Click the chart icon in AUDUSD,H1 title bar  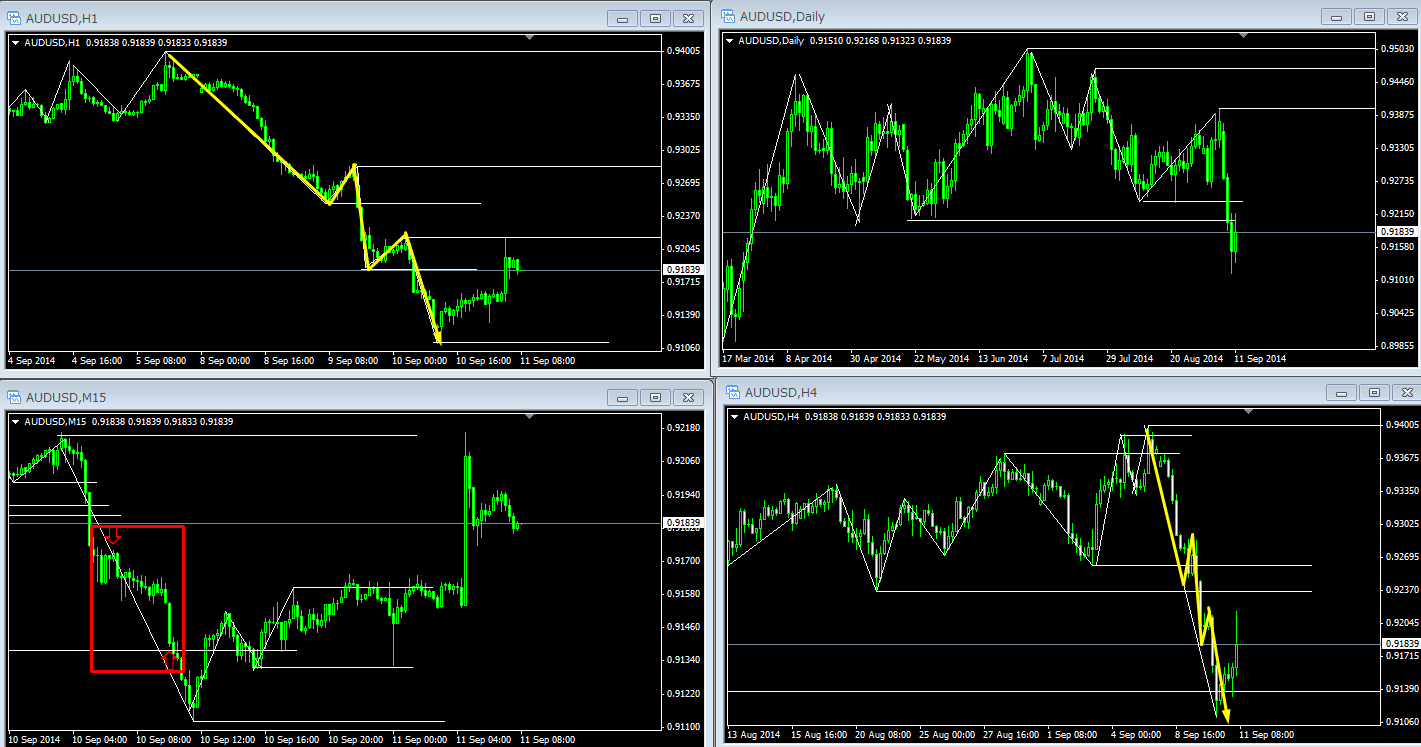pyautogui.click(x=14, y=18)
